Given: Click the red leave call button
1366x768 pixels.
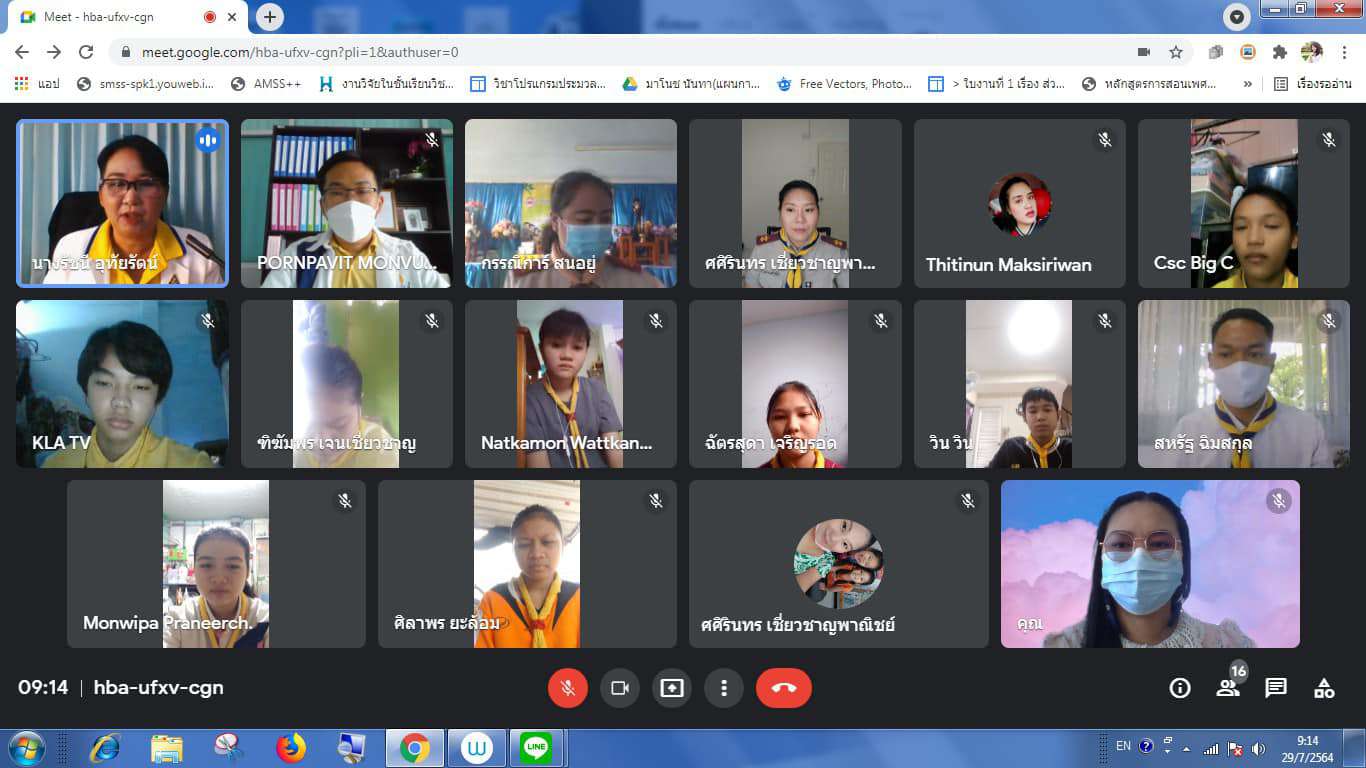Looking at the screenshot, I should pyautogui.click(x=783, y=688).
